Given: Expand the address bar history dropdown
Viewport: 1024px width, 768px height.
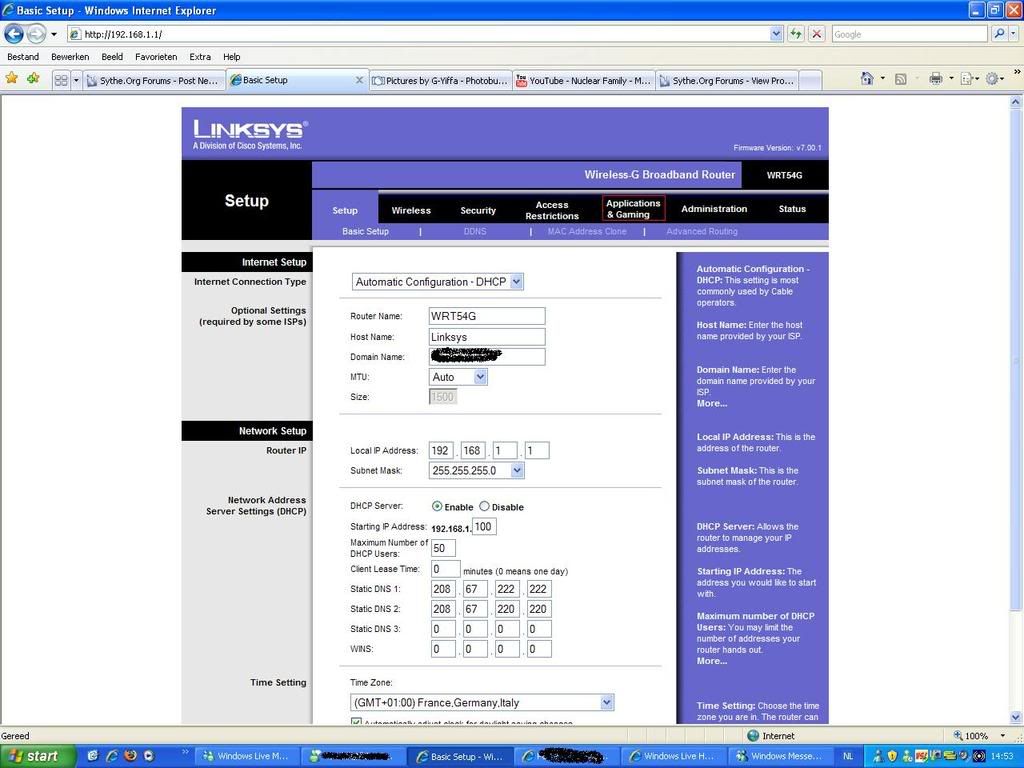Looking at the screenshot, I should coord(776,34).
